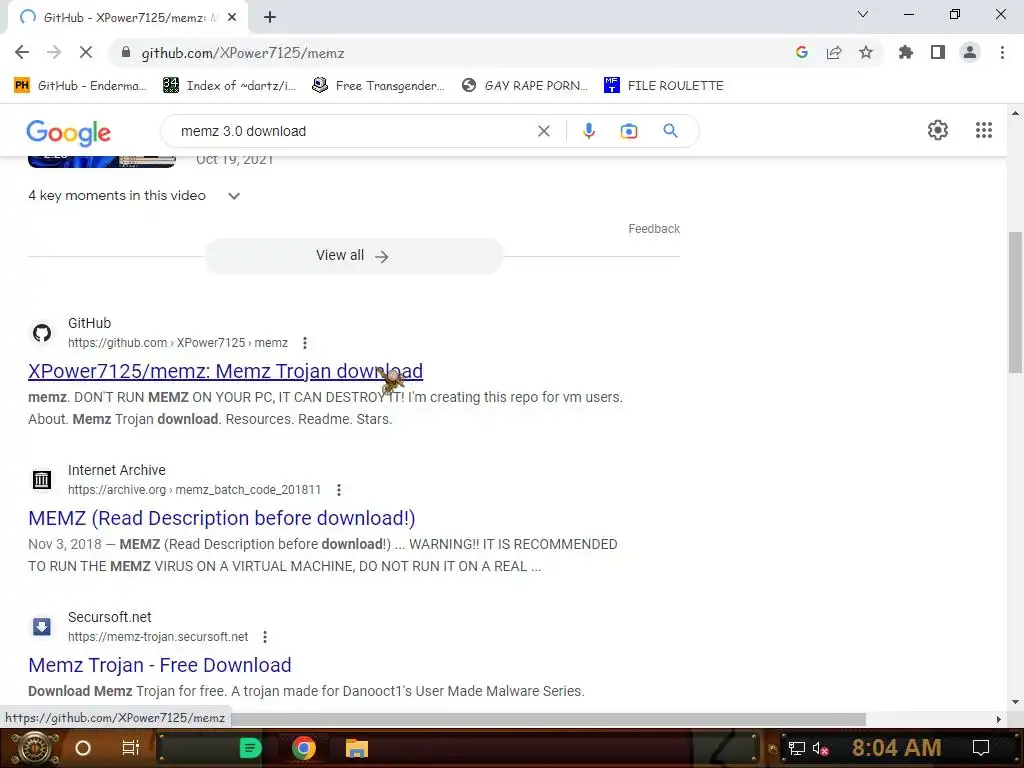Click the GitHub favicon in result
1024x768 pixels.
(x=42, y=333)
